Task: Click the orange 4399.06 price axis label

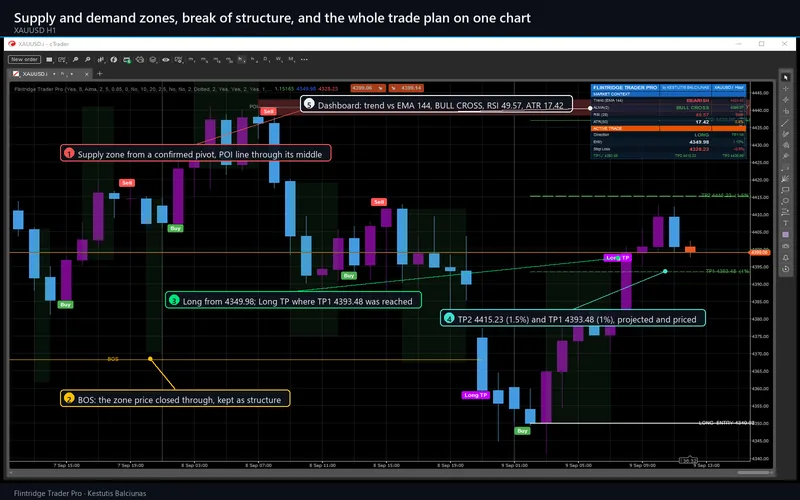Action: (x=759, y=253)
